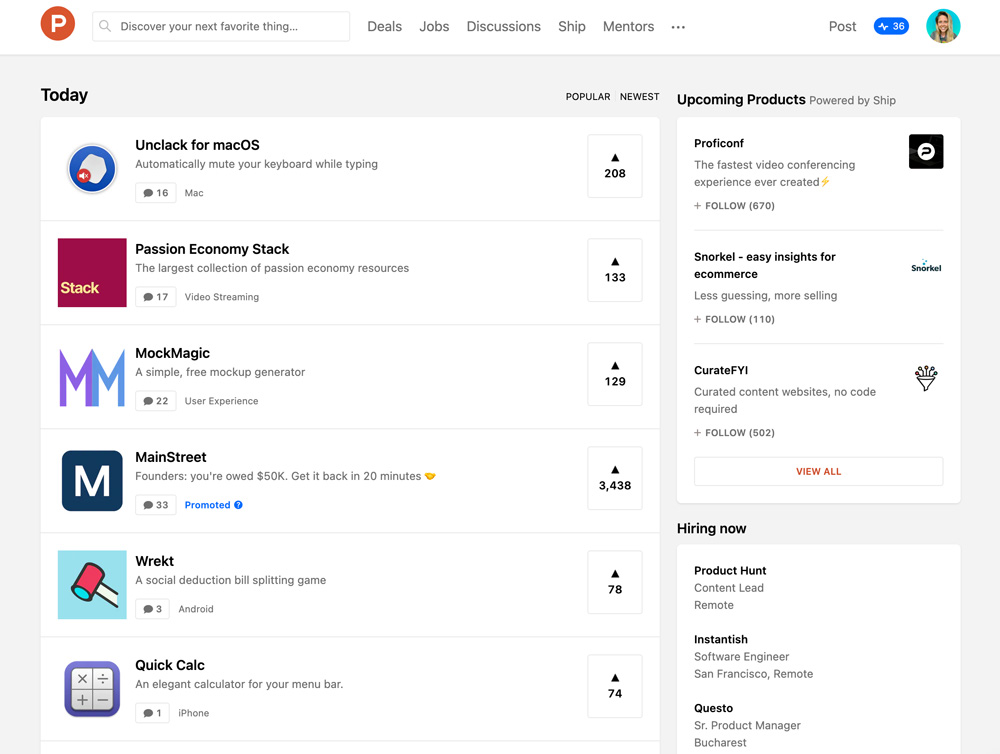Open Unclack comments (16)

(x=156, y=193)
